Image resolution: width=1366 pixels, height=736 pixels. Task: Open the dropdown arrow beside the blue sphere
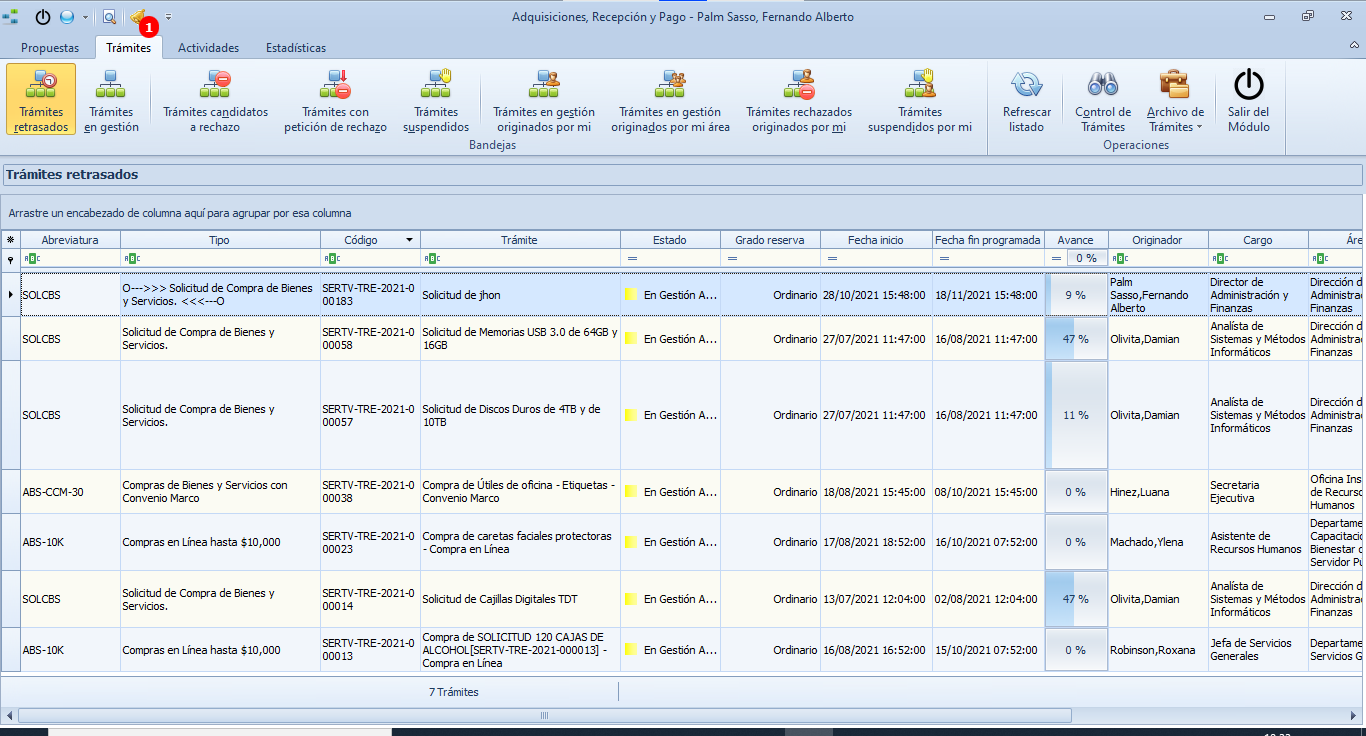(x=85, y=17)
